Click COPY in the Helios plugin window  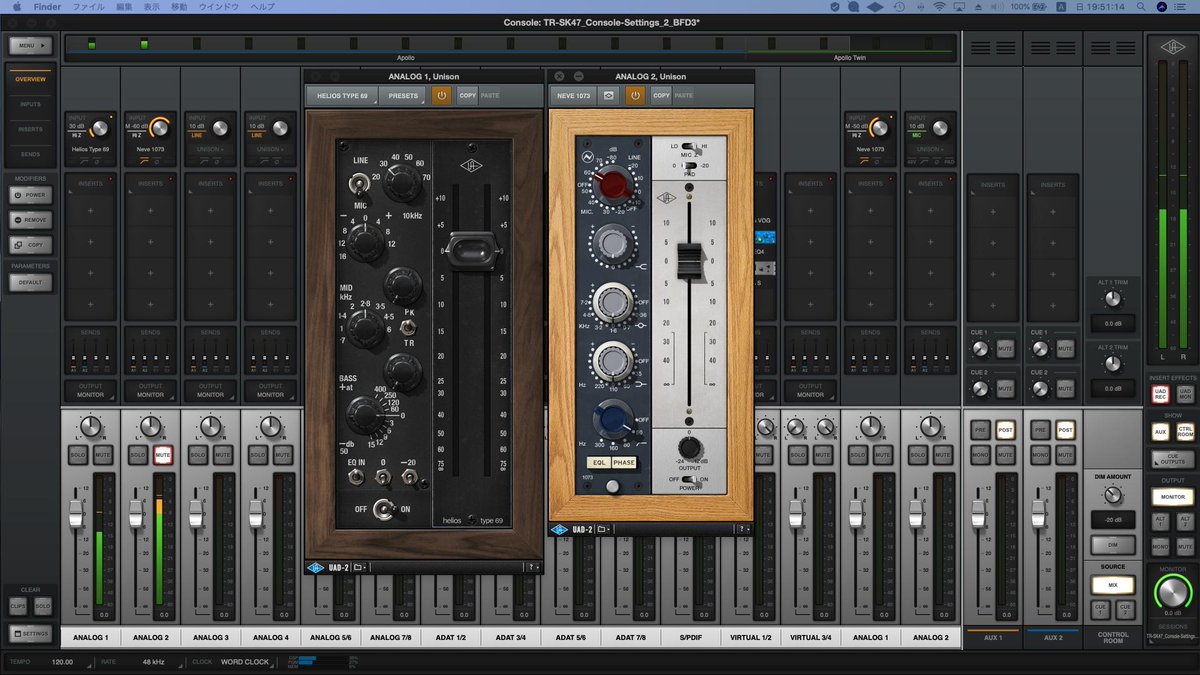point(467,95)
